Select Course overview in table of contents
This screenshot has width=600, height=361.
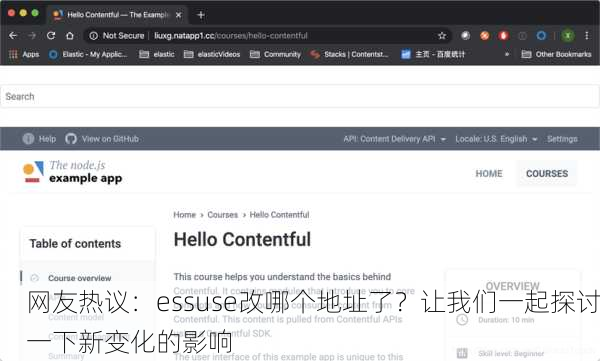(x=80, y=278)
